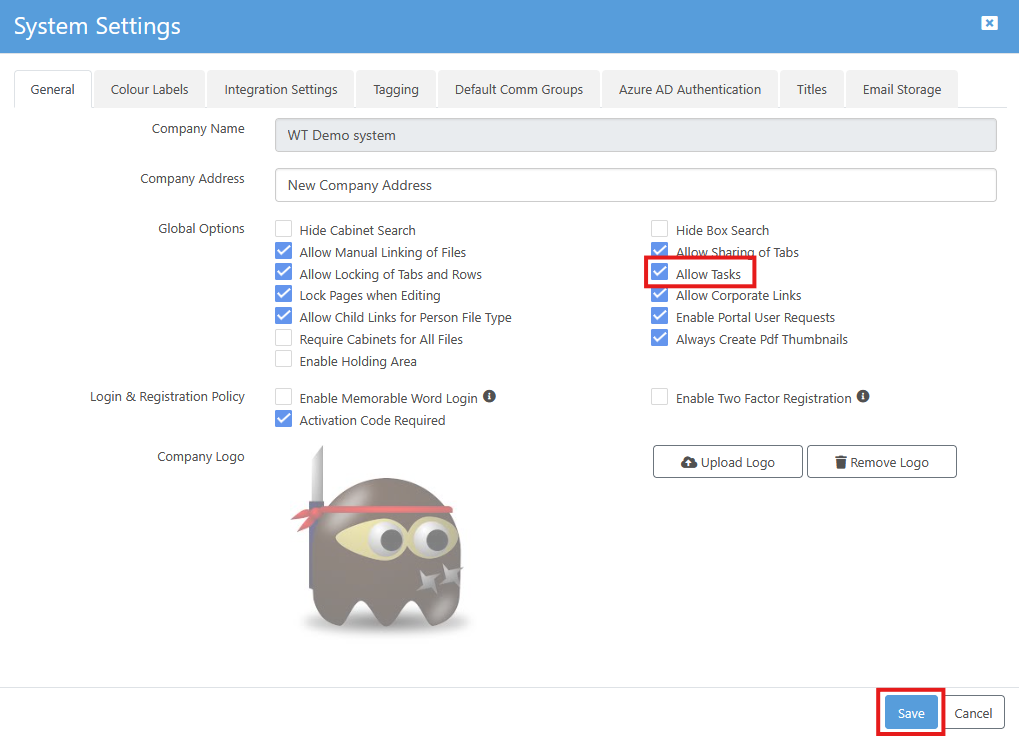This screenshot has height=737, width=1019.
Task: Uncheck the Allow Tasks option
Action: pos(660,272)
